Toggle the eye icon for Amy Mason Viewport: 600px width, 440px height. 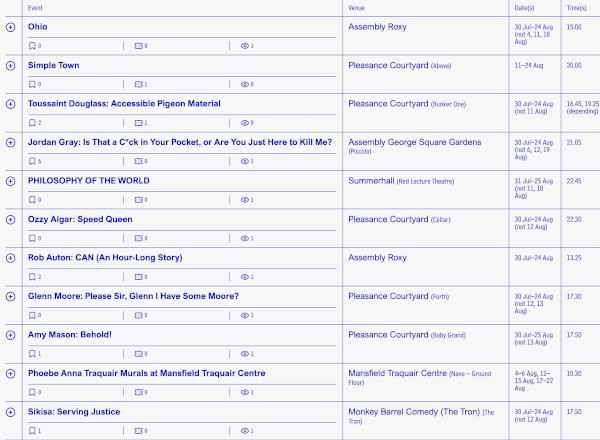[245, 354]
